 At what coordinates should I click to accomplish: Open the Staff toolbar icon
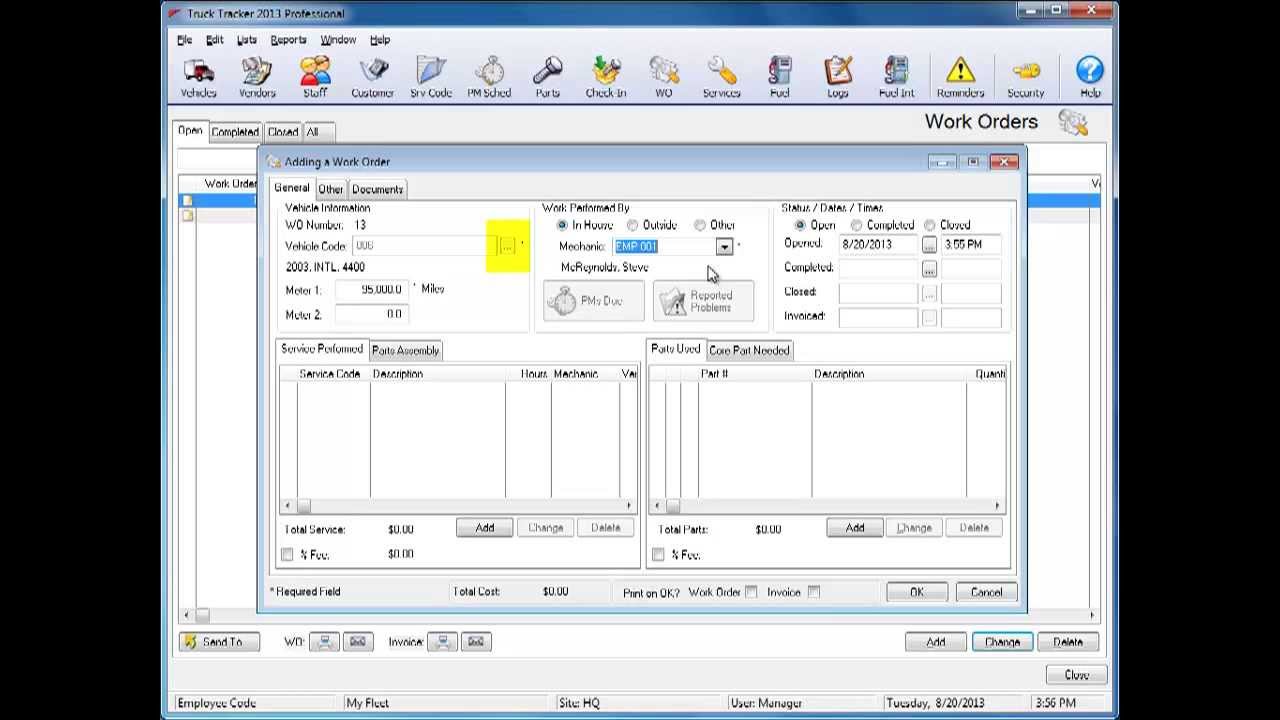tap(315, 78)
